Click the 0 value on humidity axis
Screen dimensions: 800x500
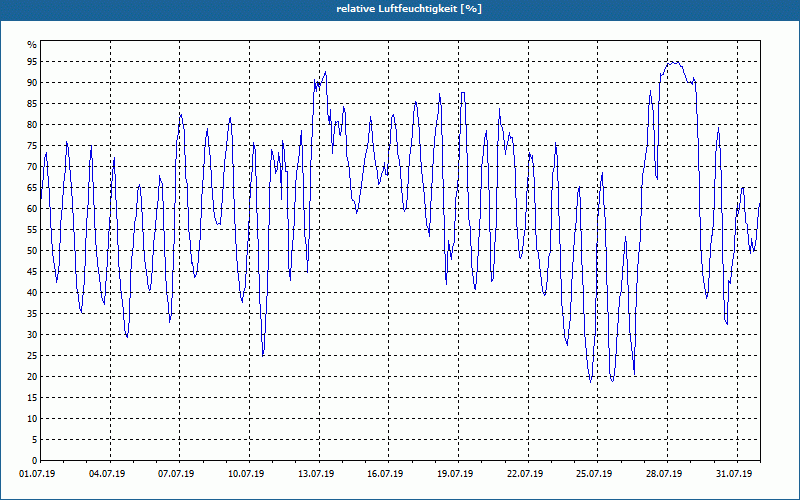click(x=35, y=461)
